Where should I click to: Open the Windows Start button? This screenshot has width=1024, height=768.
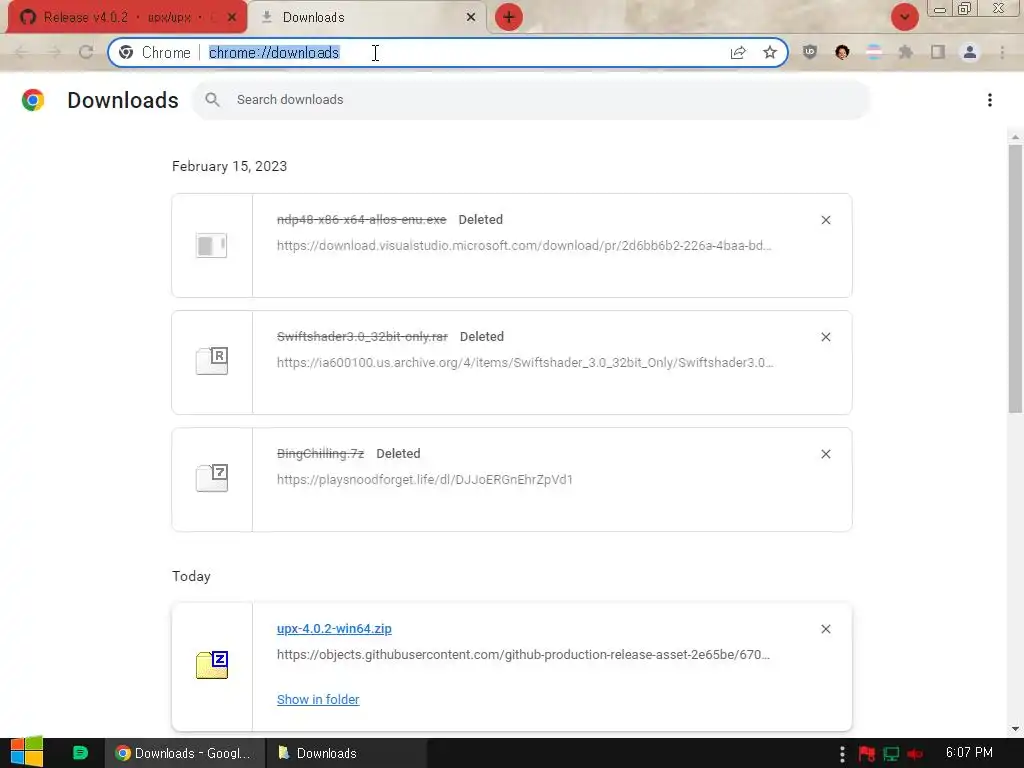26,753
